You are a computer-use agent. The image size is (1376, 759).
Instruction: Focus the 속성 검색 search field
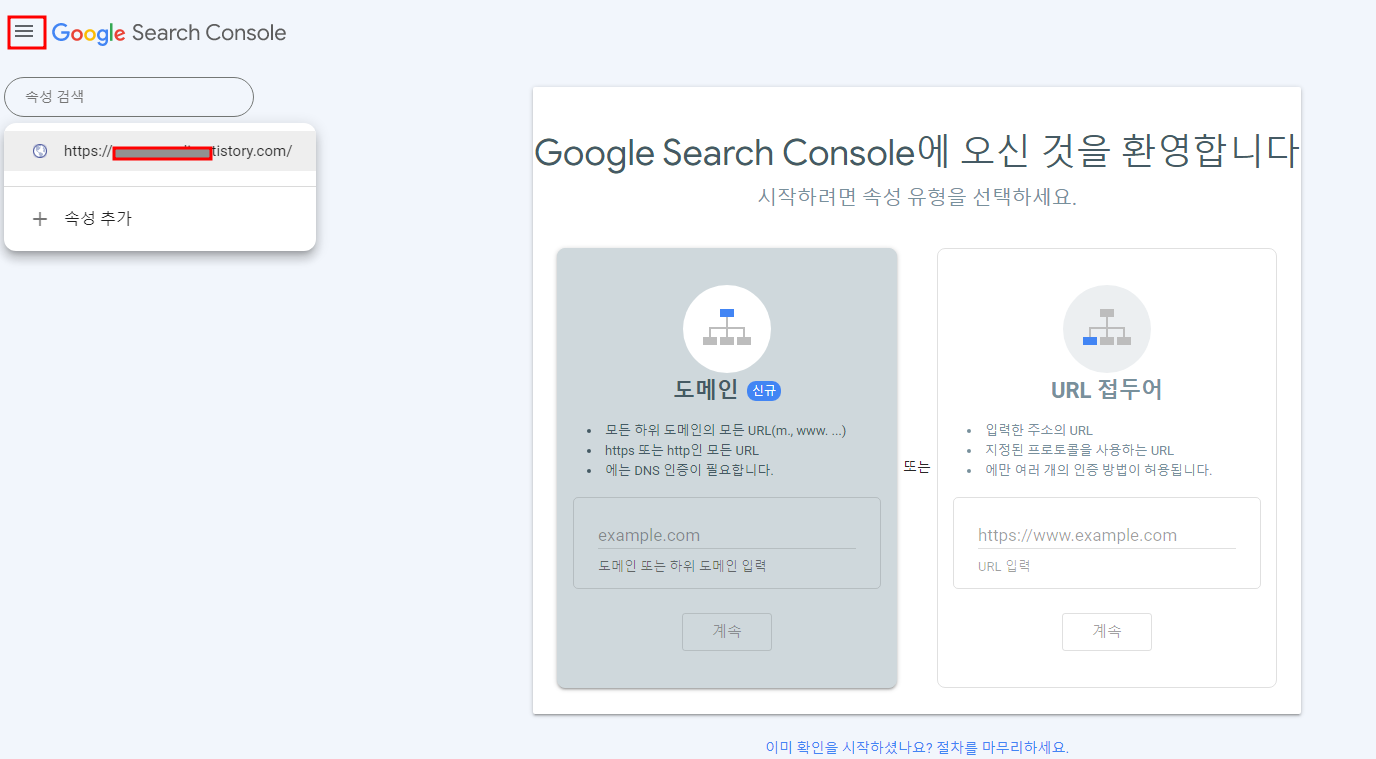click(x=129, y=97)
